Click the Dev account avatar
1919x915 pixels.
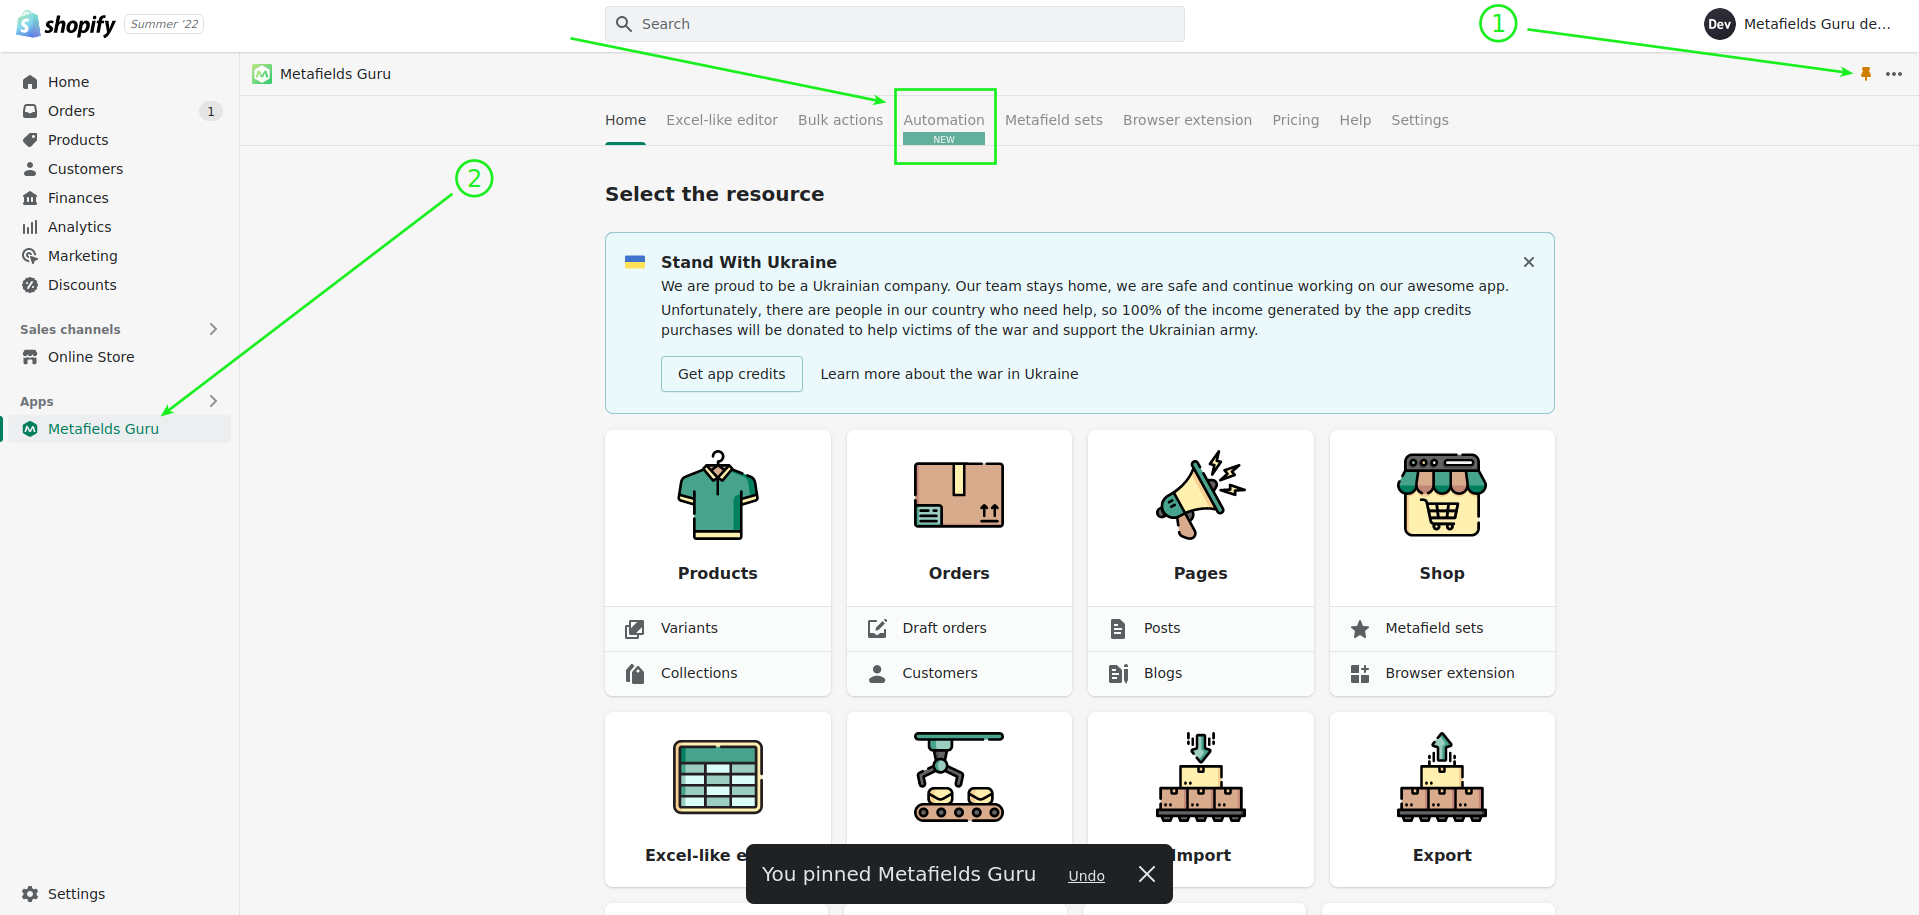coord(1719,24)
